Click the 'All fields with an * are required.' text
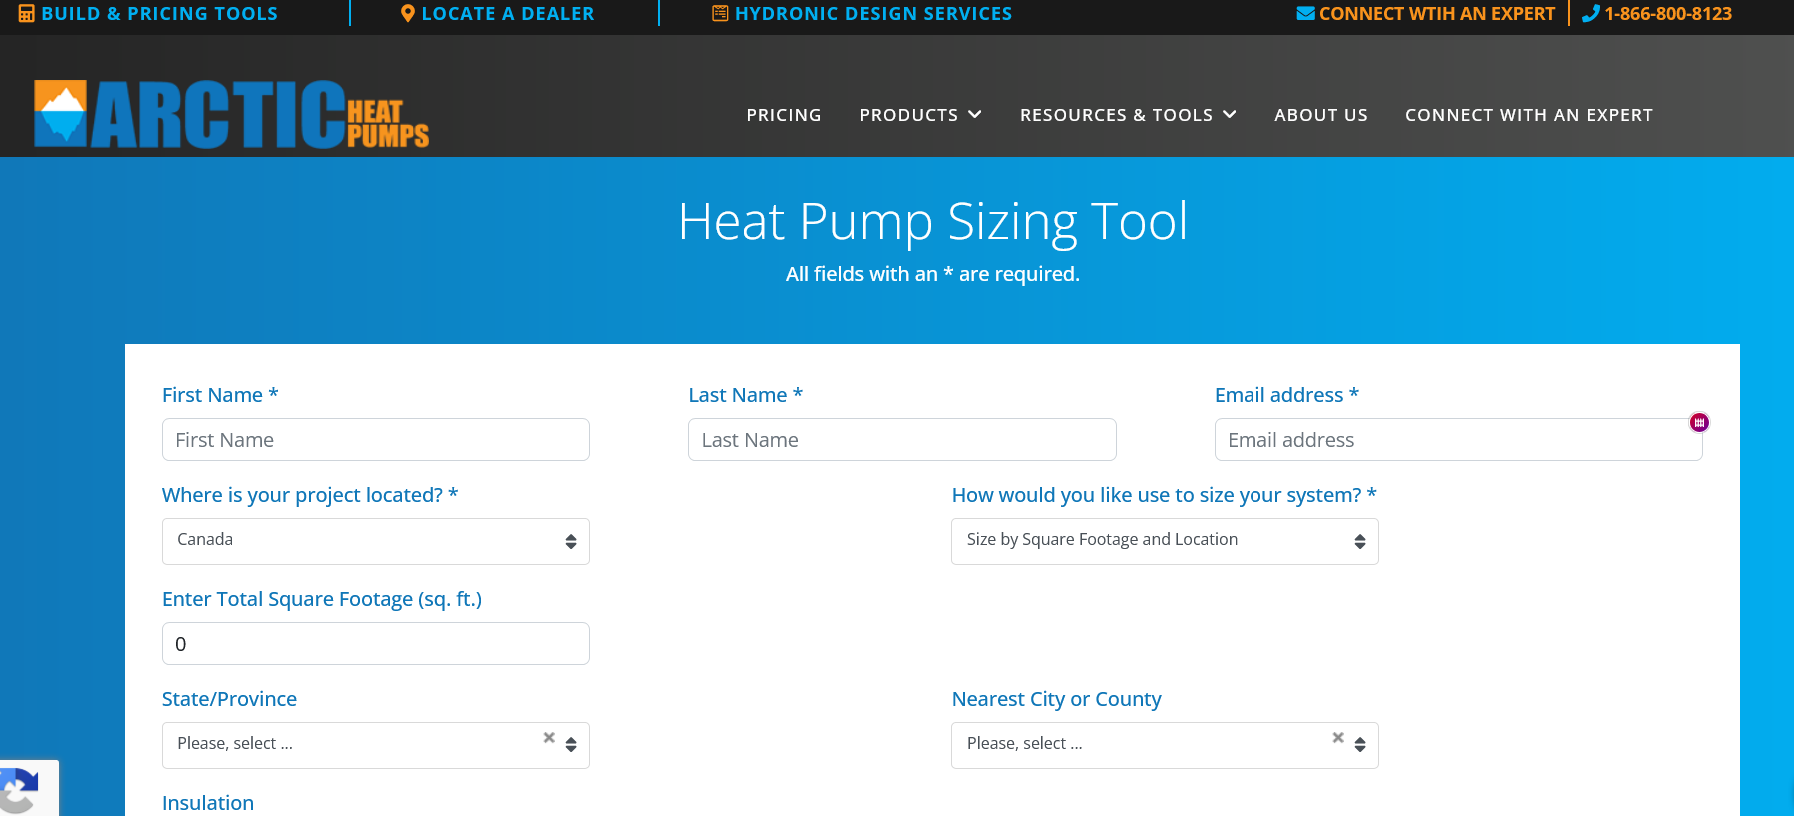The image size is (1795, 816). [x=933, y=274]
